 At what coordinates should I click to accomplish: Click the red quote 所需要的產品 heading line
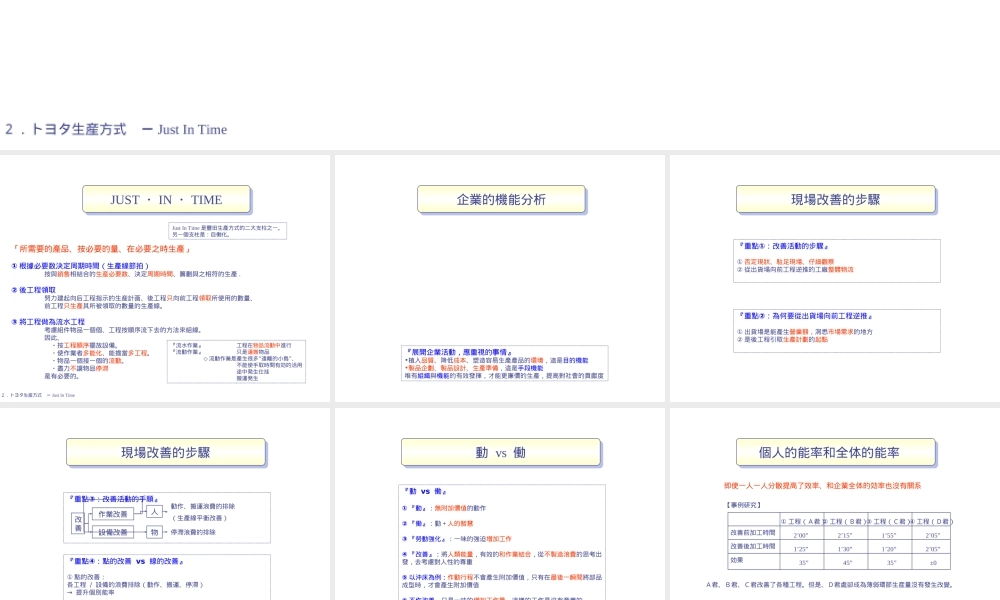pos(99,249)
